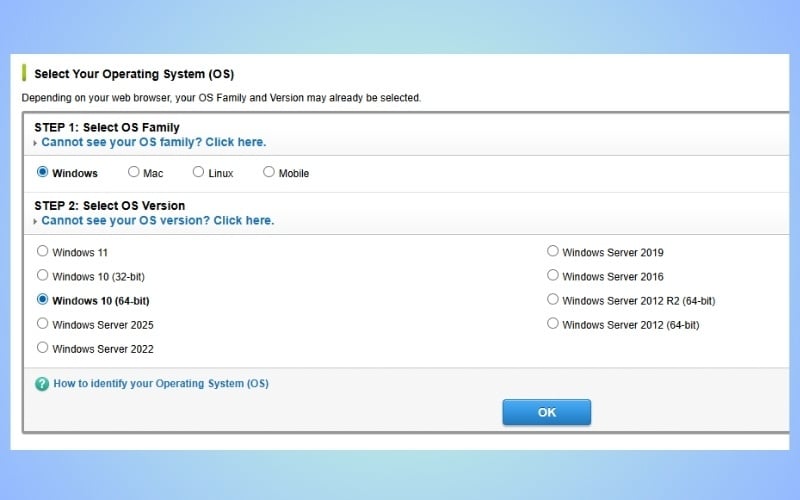
Task: Click the green help question mark icon
Action: (42, 384)
